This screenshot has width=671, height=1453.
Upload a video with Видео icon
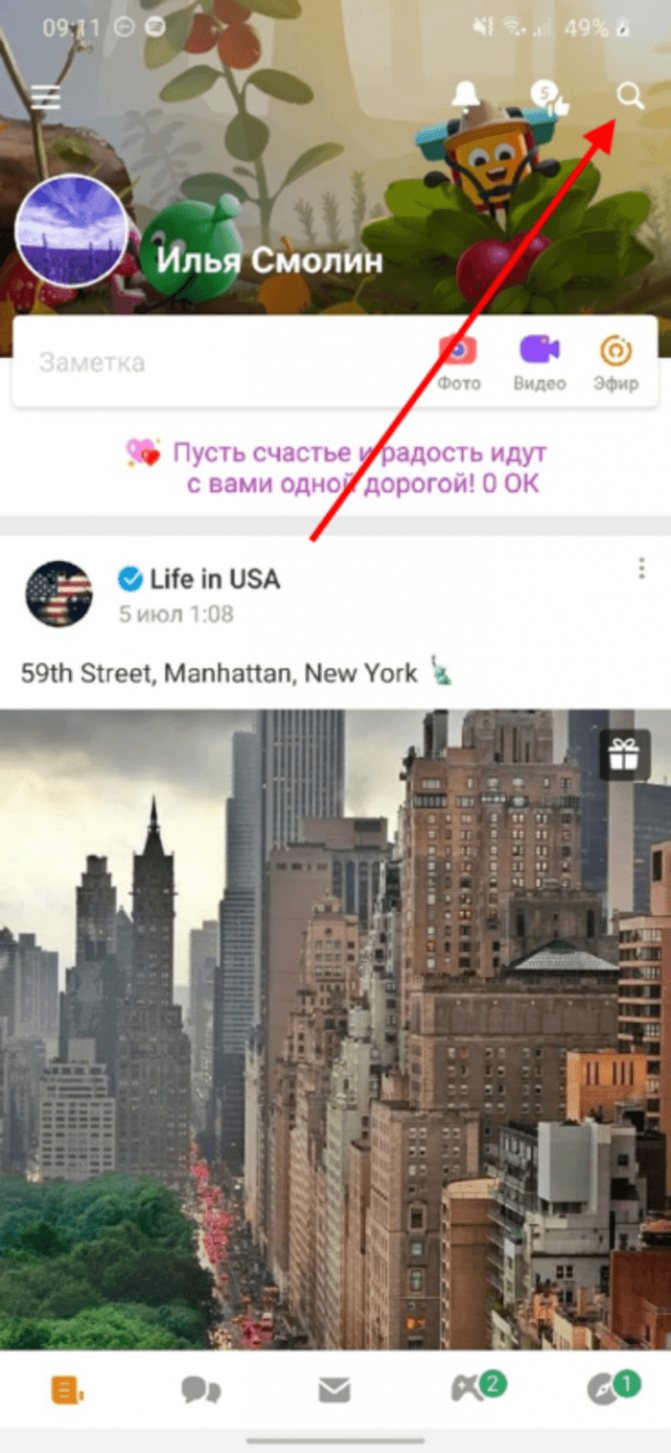540,362
